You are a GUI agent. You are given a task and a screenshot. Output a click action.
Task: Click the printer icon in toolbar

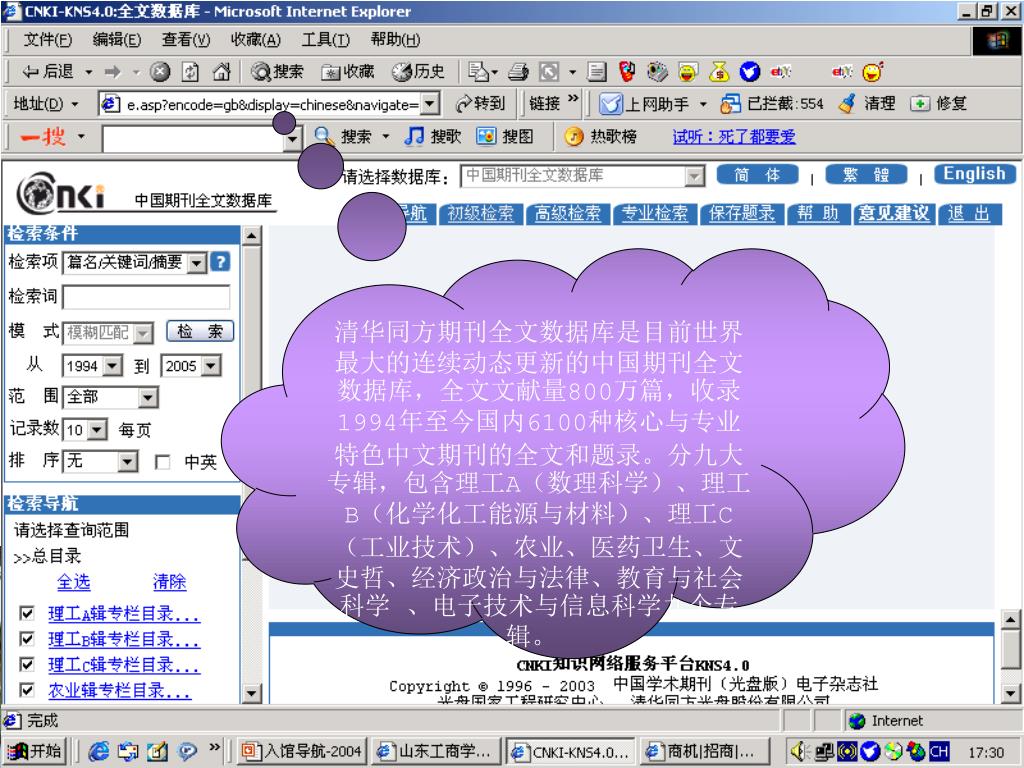(518, 71)
